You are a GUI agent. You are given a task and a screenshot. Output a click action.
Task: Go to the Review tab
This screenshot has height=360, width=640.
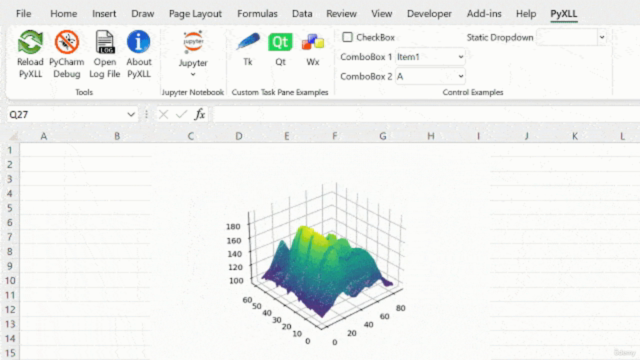coord(341,13)
